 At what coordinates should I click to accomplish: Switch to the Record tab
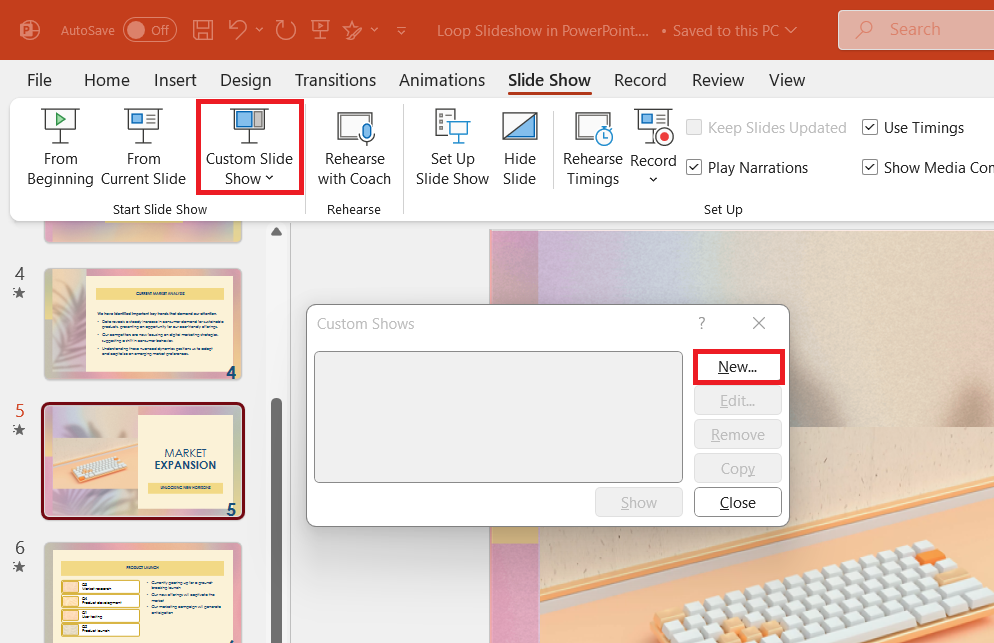pos(640,80)
